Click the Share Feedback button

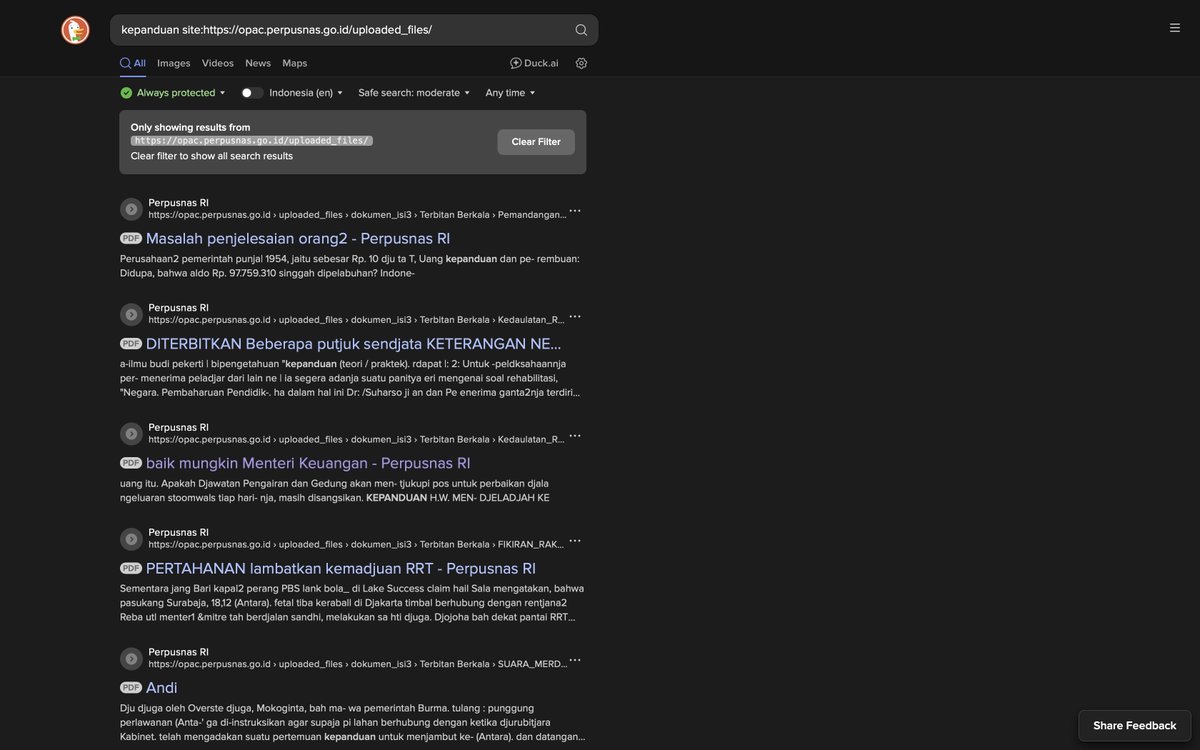[x=1135, y=726]
